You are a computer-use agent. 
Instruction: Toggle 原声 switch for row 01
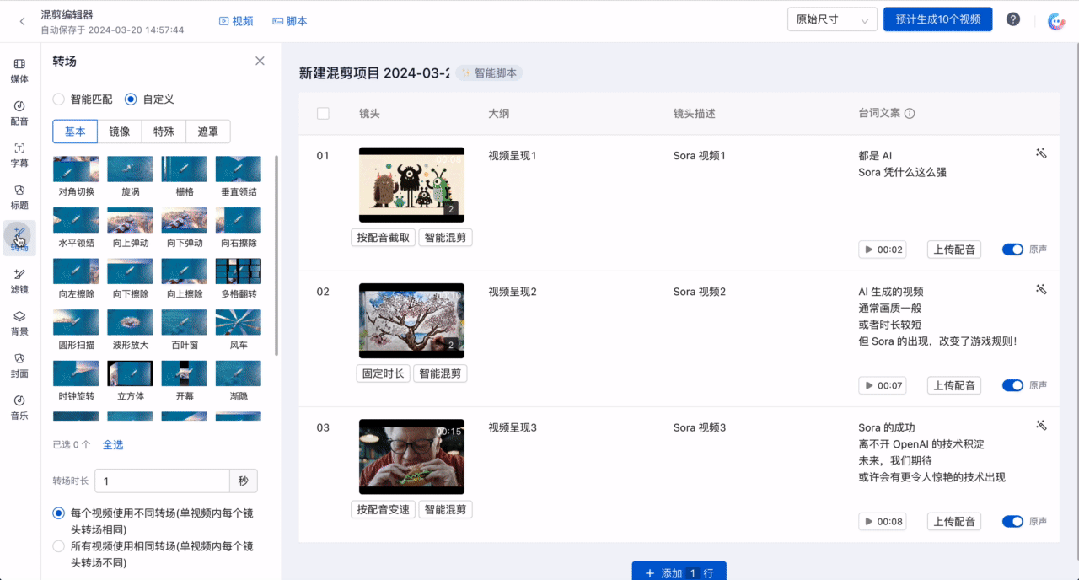[1012, 249]
